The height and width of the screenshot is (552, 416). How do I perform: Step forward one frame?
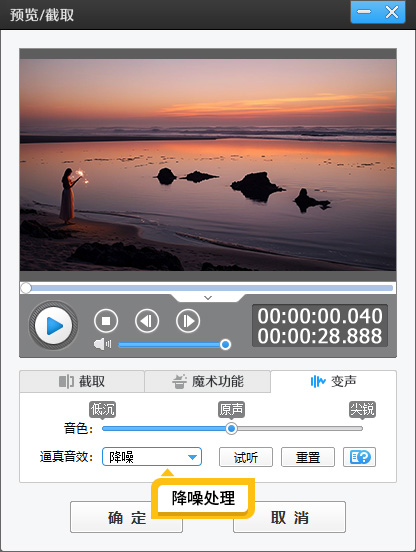[188, 321]
